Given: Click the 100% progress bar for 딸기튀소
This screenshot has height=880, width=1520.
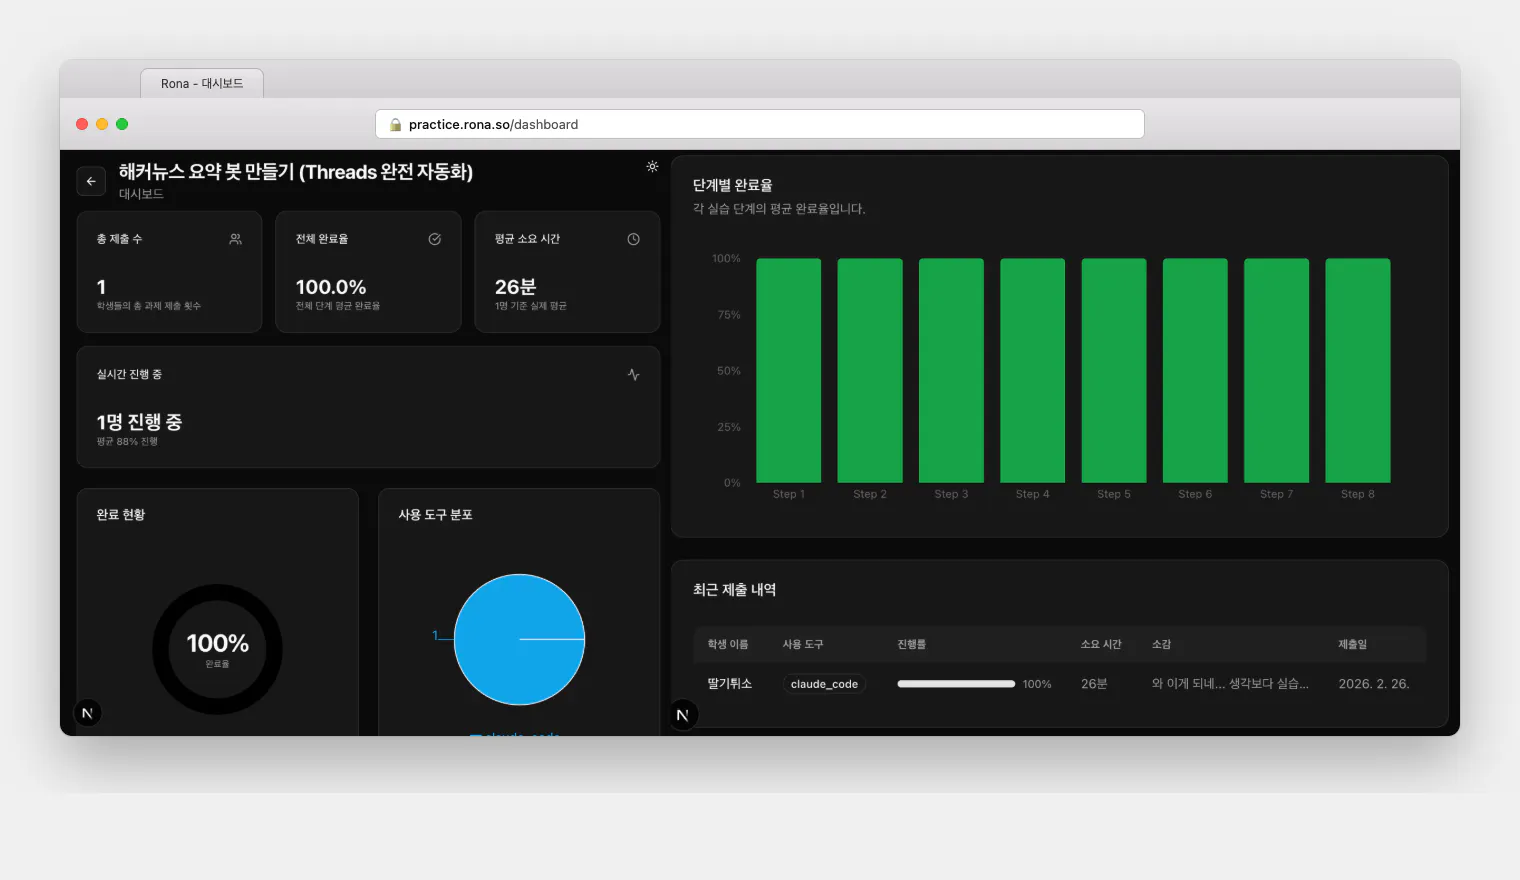Looking at the screenshot, I should coord(956,684).
